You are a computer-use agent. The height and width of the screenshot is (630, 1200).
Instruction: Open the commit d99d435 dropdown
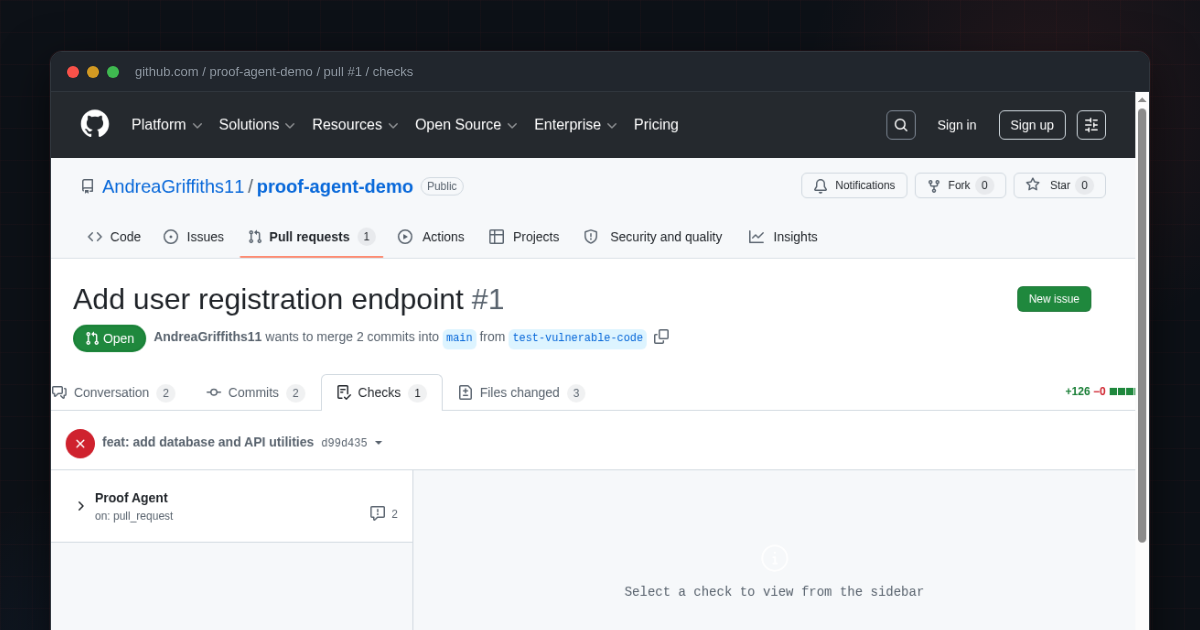coord(378,443)
